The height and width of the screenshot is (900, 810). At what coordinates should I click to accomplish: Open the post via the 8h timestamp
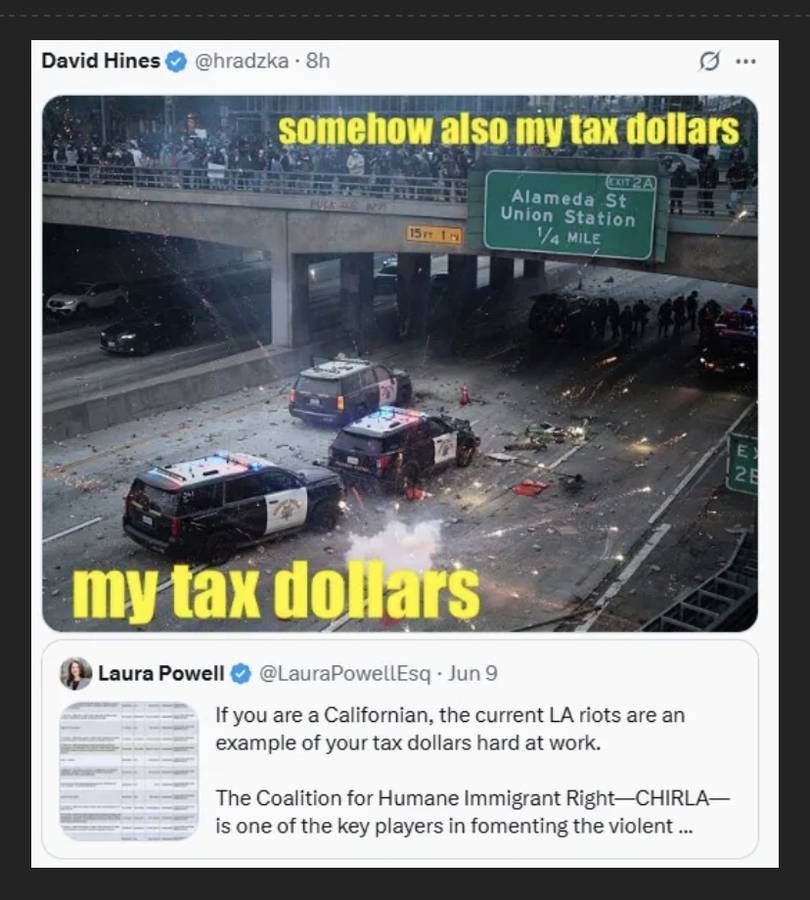(318, 60)
